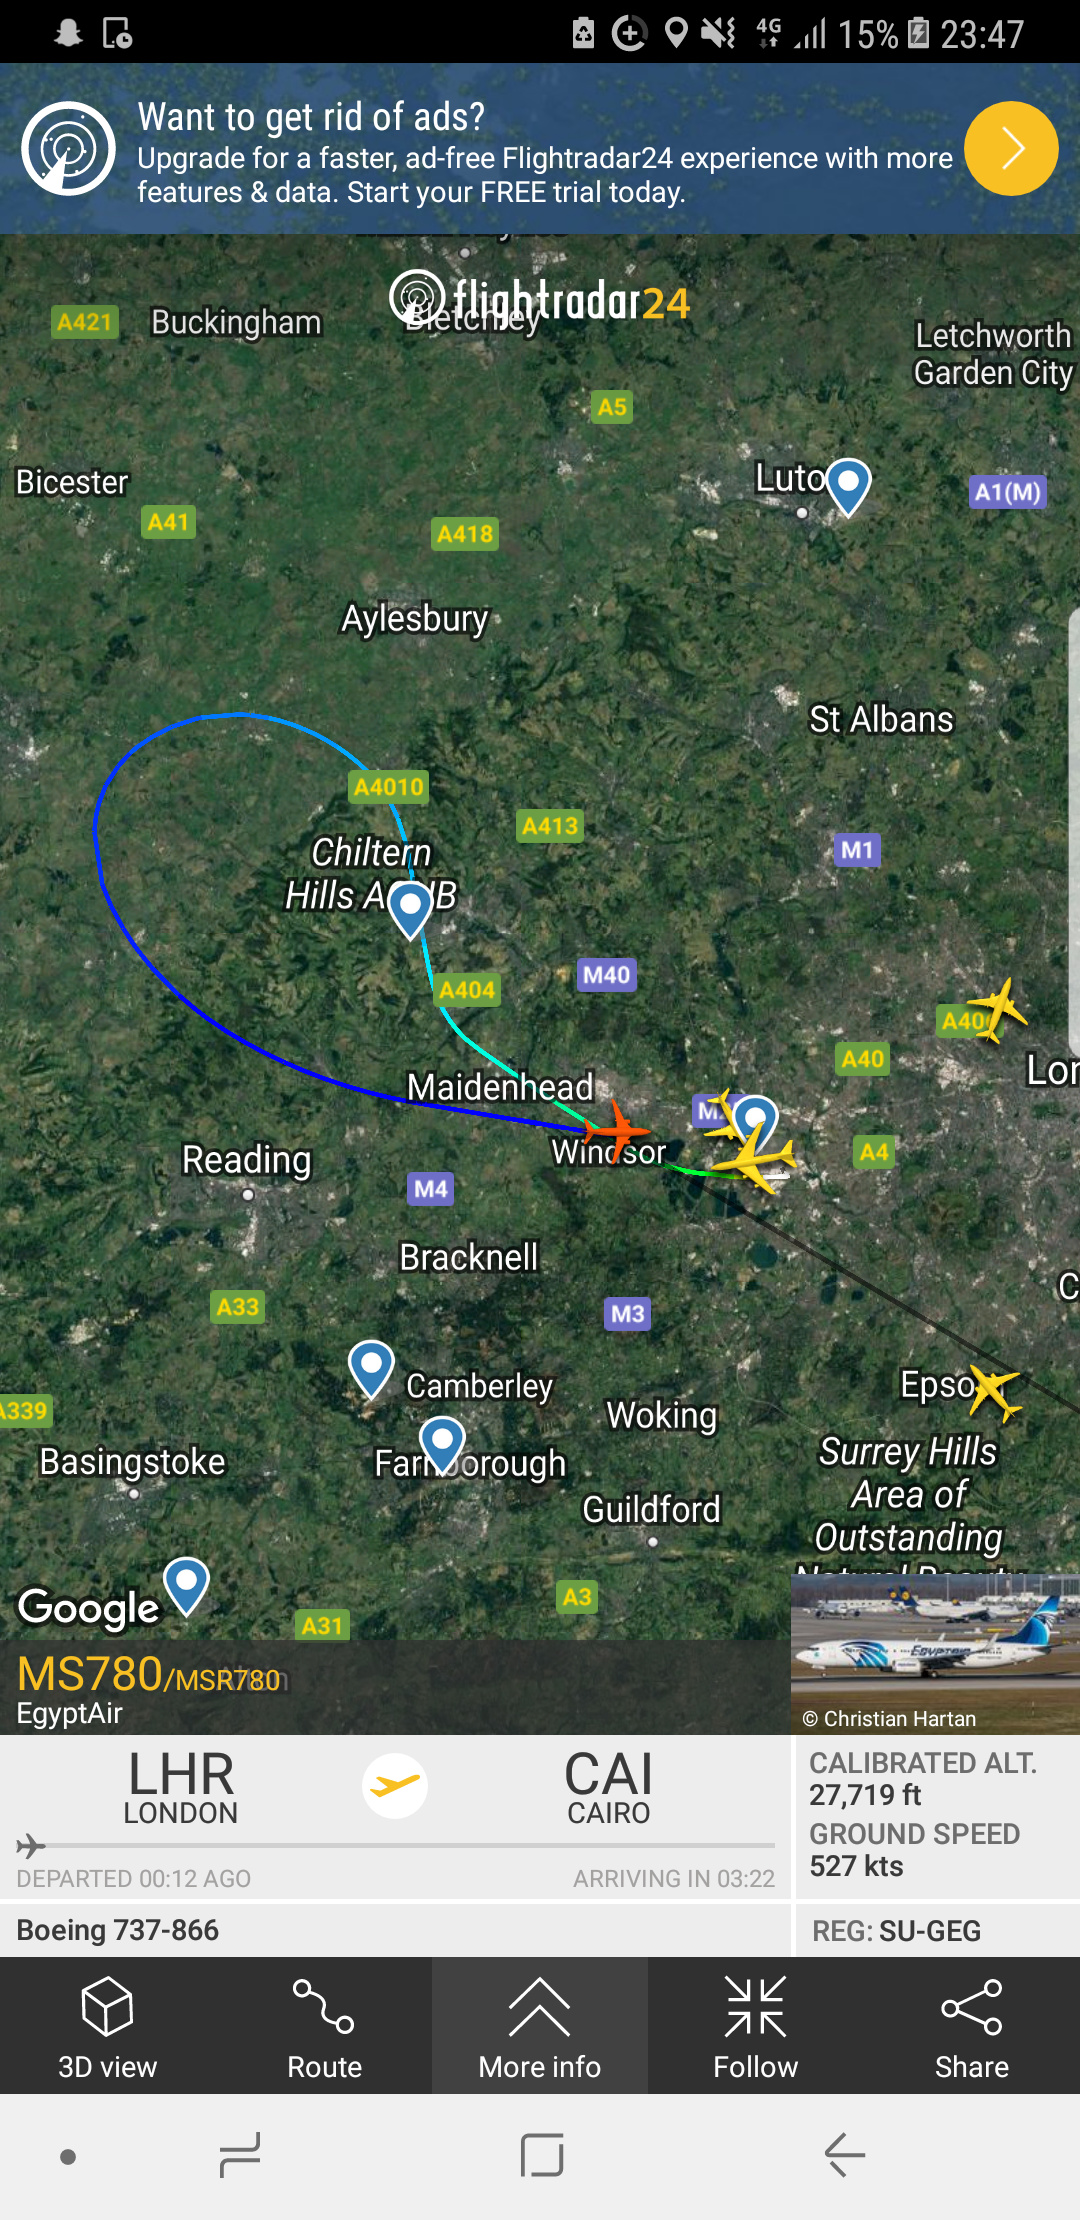Tap the Luton airport pin
The height and width of the screenshot is (2220, 1080).
tap(849, 486)
